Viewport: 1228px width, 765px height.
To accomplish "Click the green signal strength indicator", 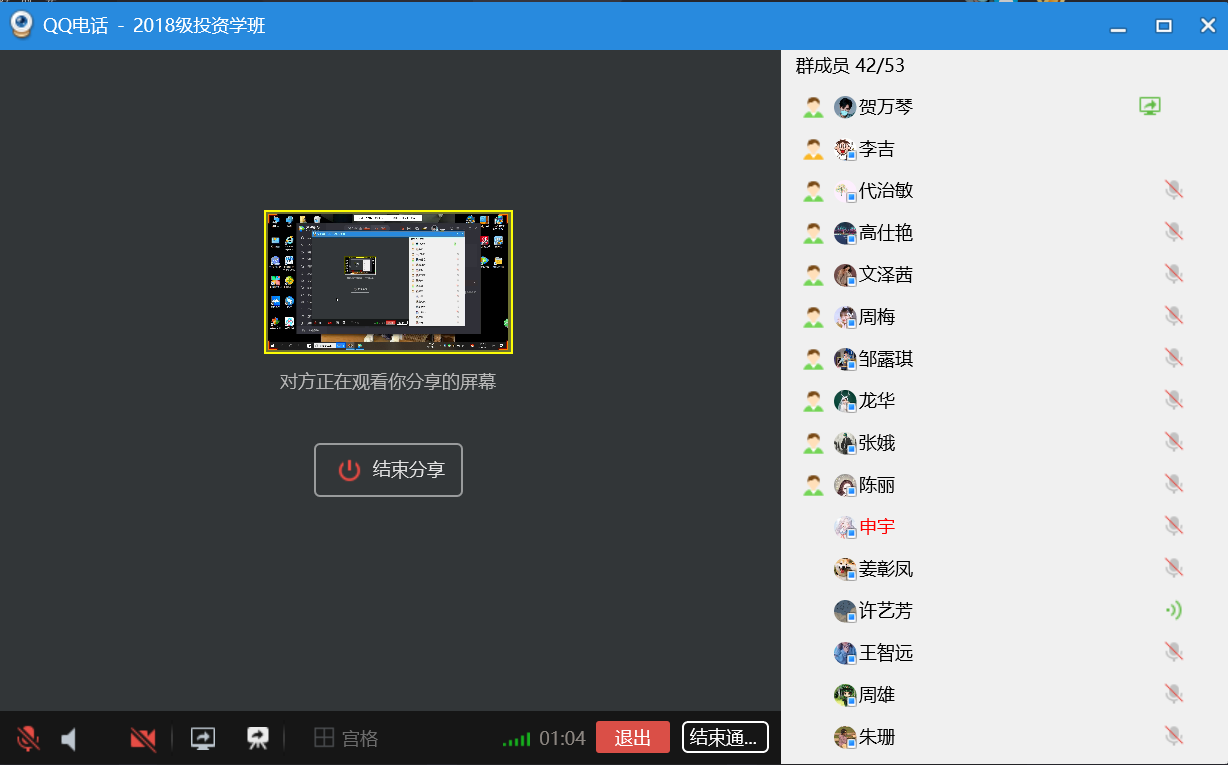I will pyautogui.click(x=516, y=740).
